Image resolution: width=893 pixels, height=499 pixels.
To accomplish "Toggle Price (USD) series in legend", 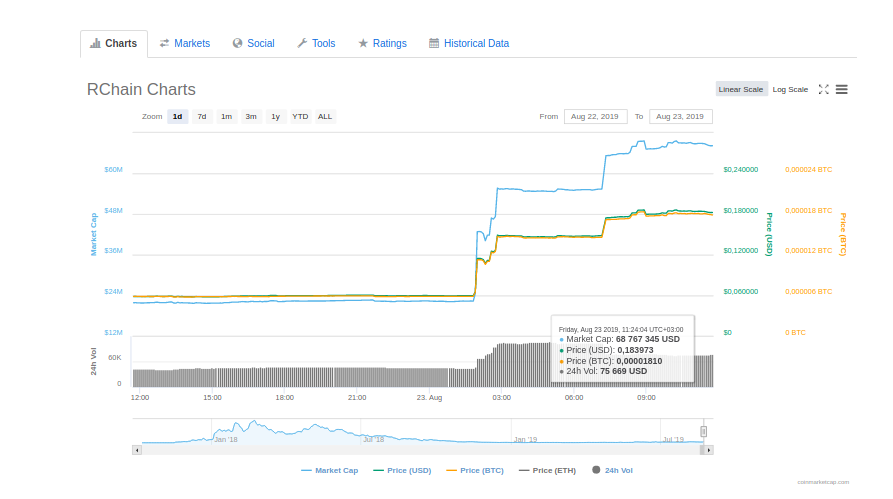I will tap(402, 471).
